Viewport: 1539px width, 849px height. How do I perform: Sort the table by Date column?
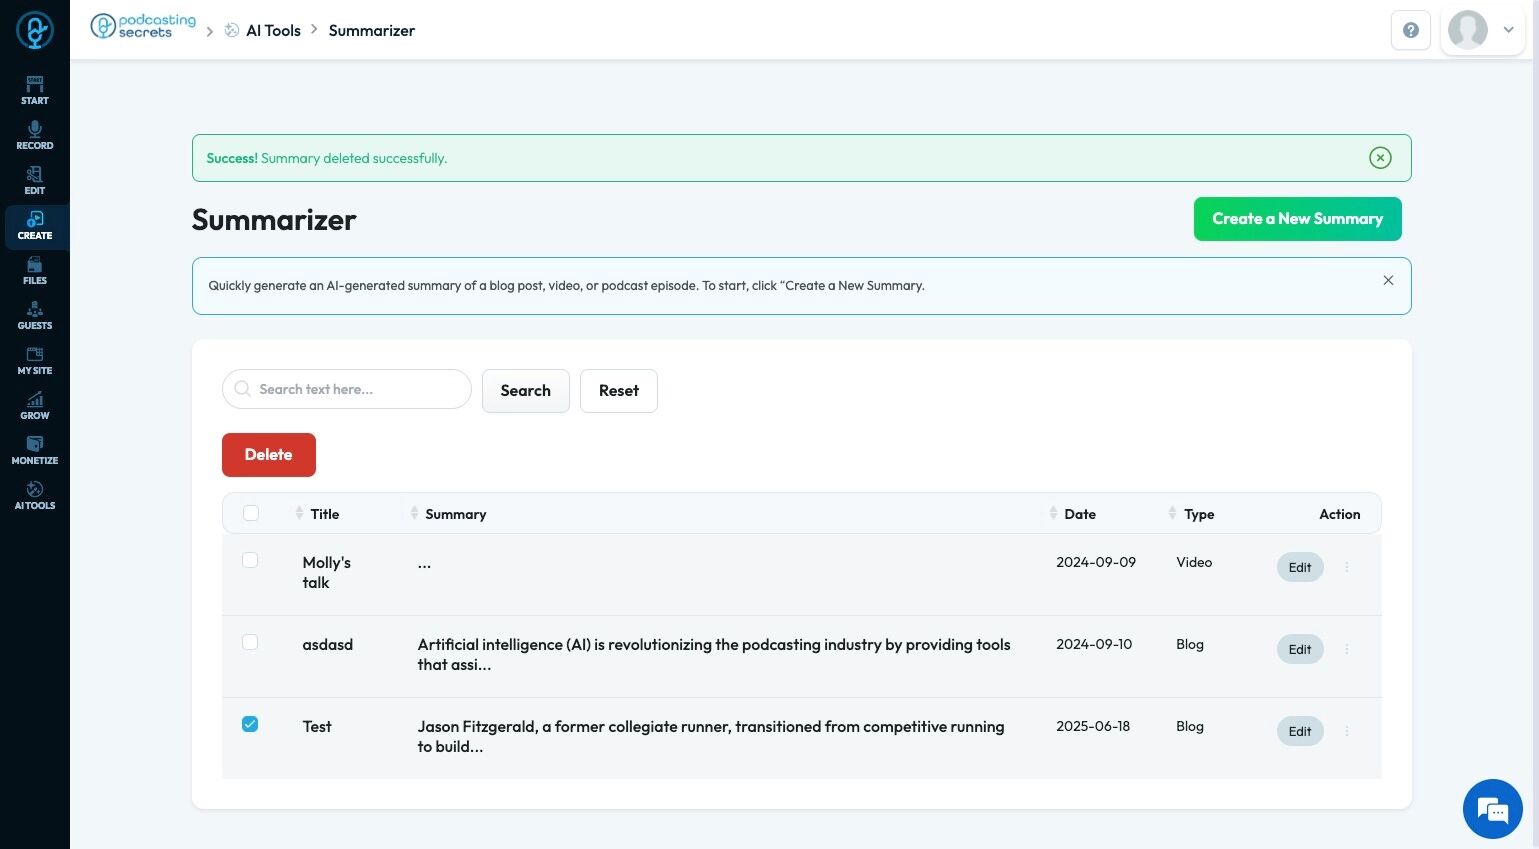point(1078,514)
